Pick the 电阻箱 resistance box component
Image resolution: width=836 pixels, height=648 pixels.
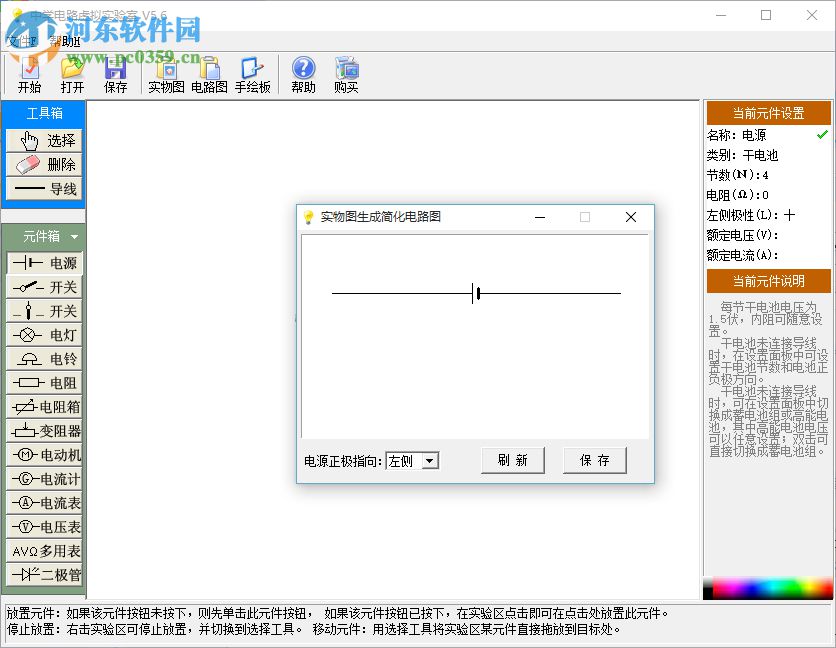(x=45, y=407)
